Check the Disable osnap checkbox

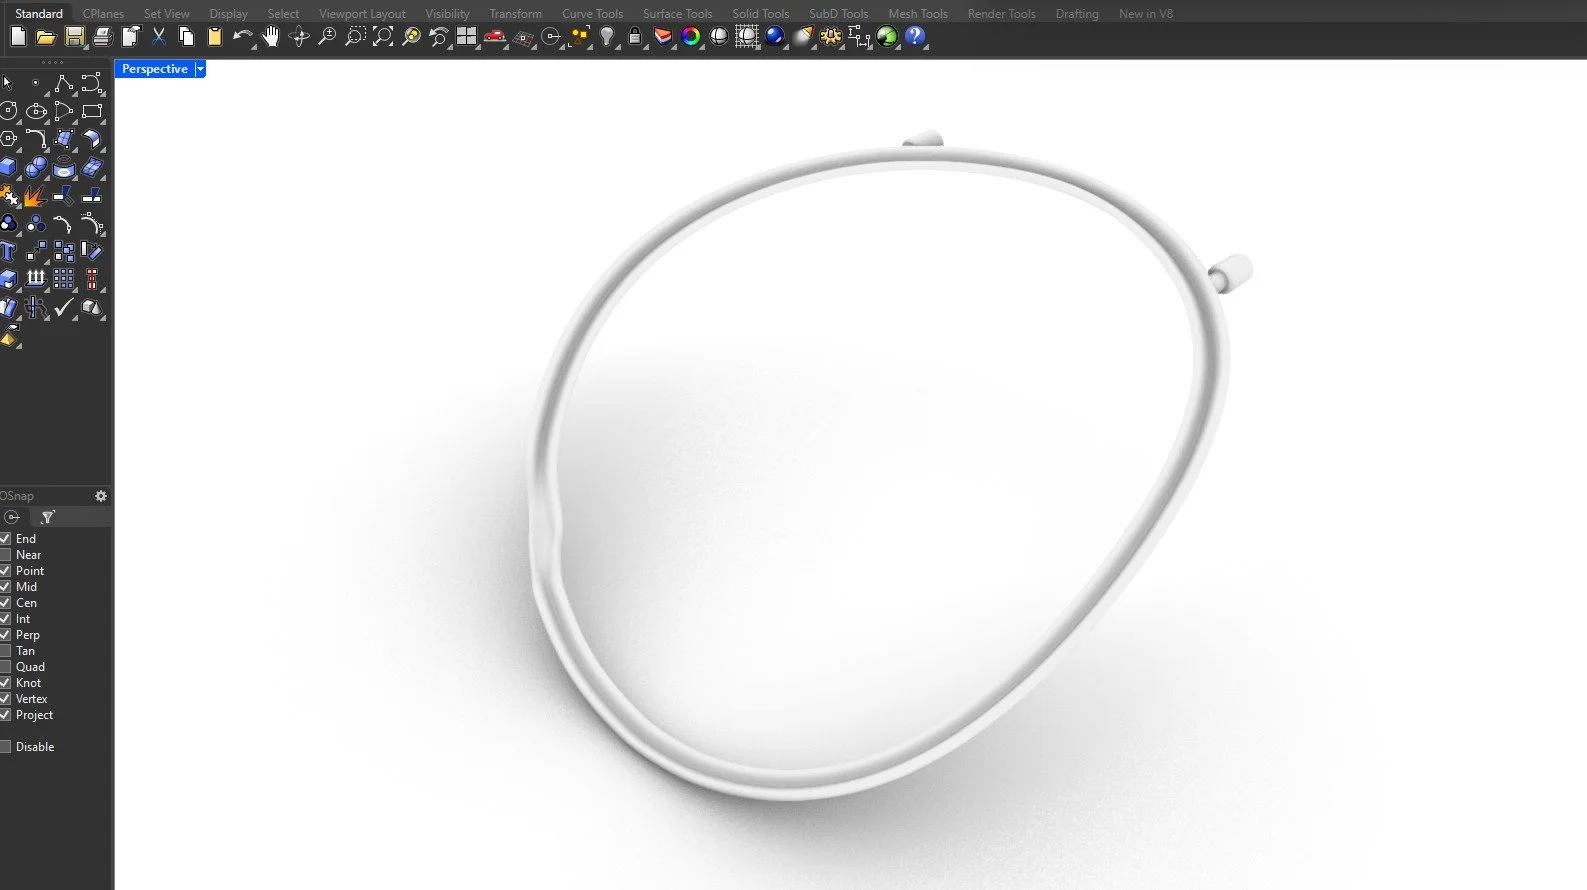(5, 747)
